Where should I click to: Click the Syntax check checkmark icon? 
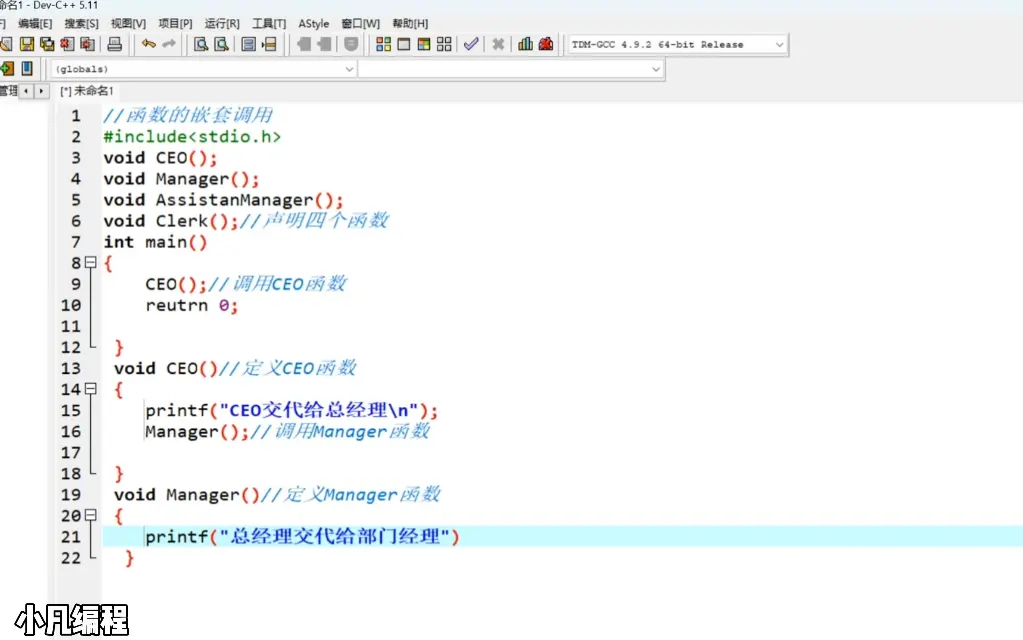coord(471,44)
